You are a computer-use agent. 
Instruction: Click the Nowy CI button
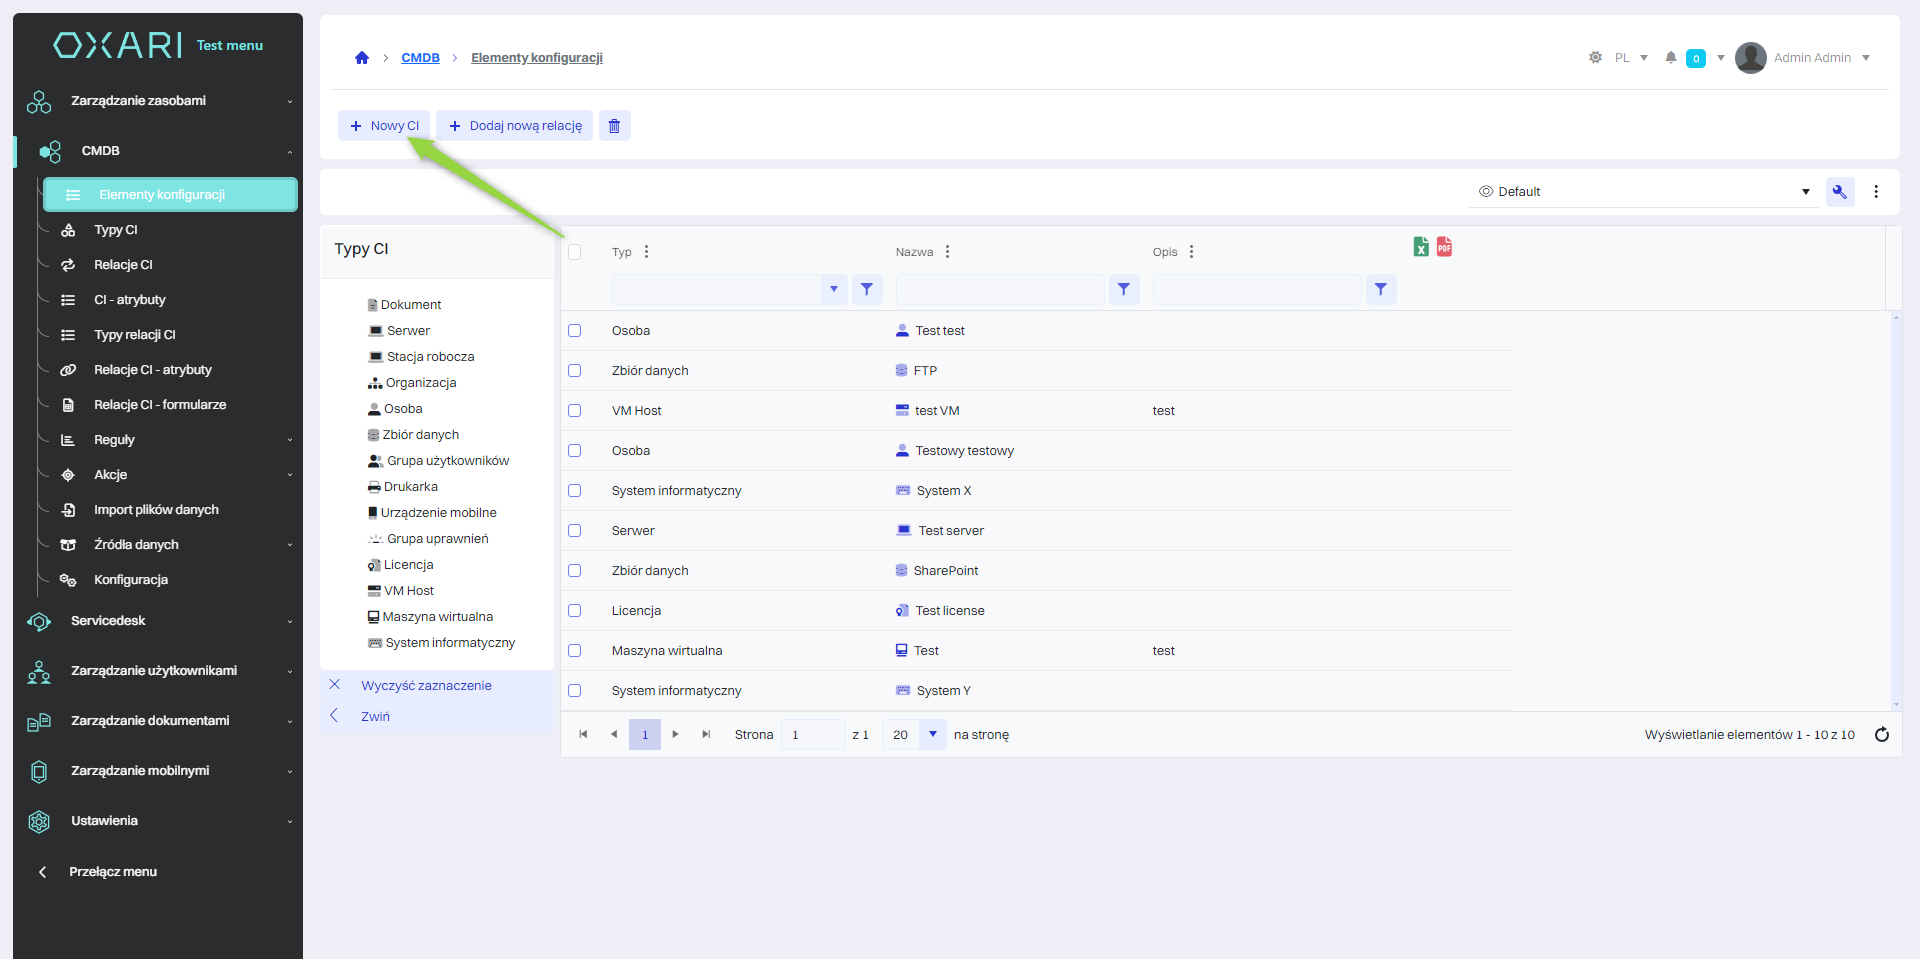point(384,126)
